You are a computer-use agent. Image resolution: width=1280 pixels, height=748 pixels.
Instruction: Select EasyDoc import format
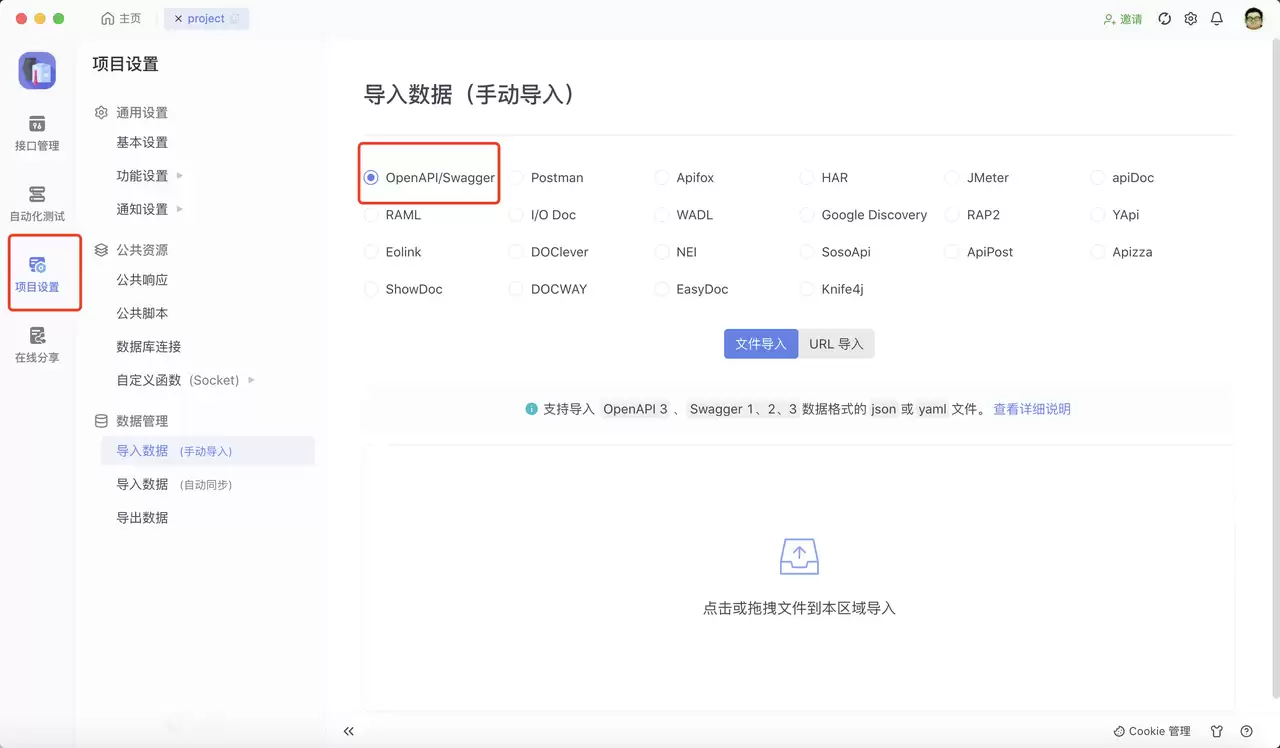(692, 289)
